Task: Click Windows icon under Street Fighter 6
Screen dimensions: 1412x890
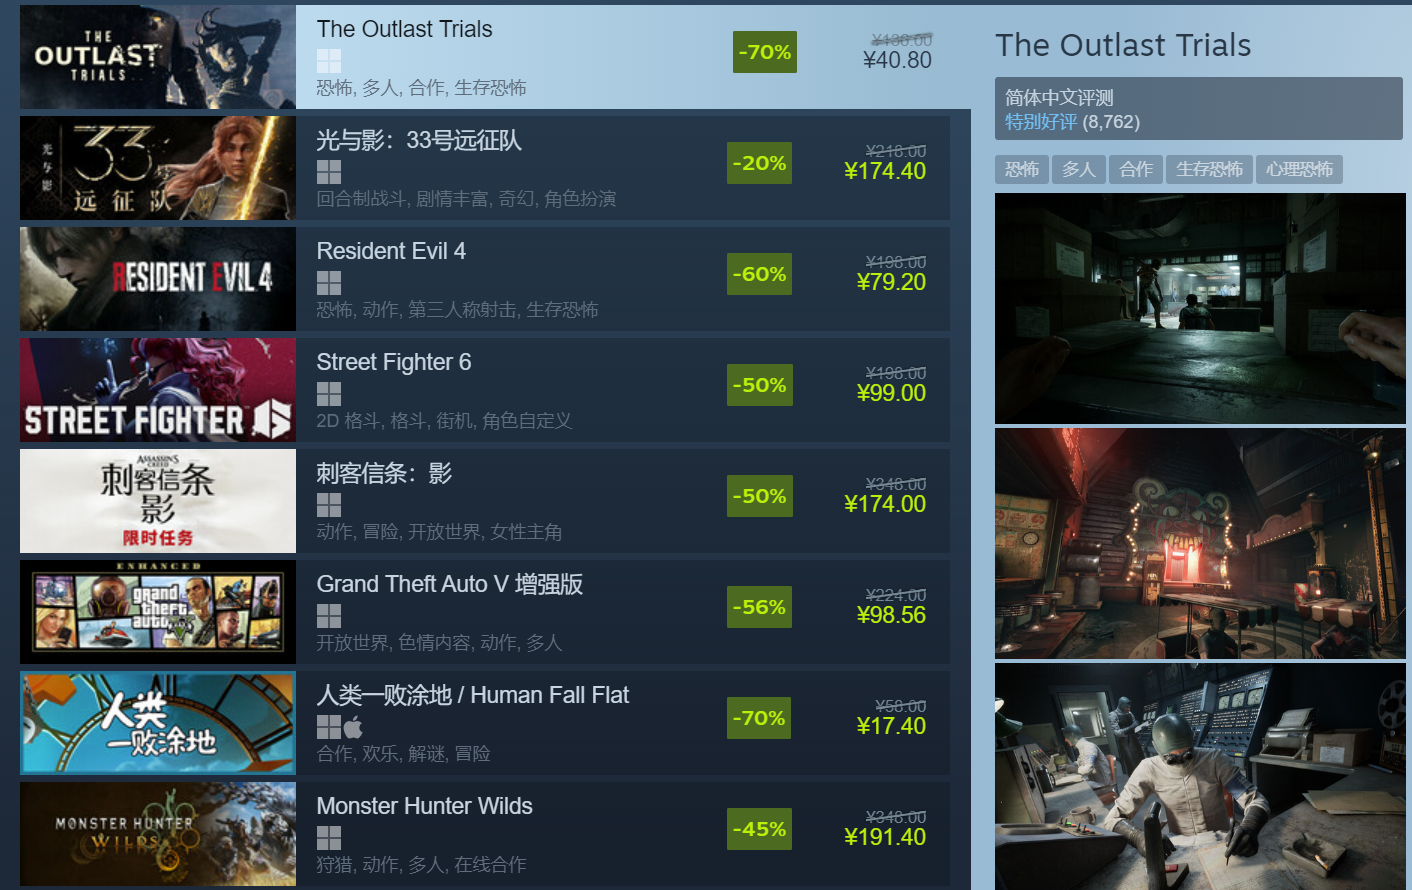Action: (329, 394)
